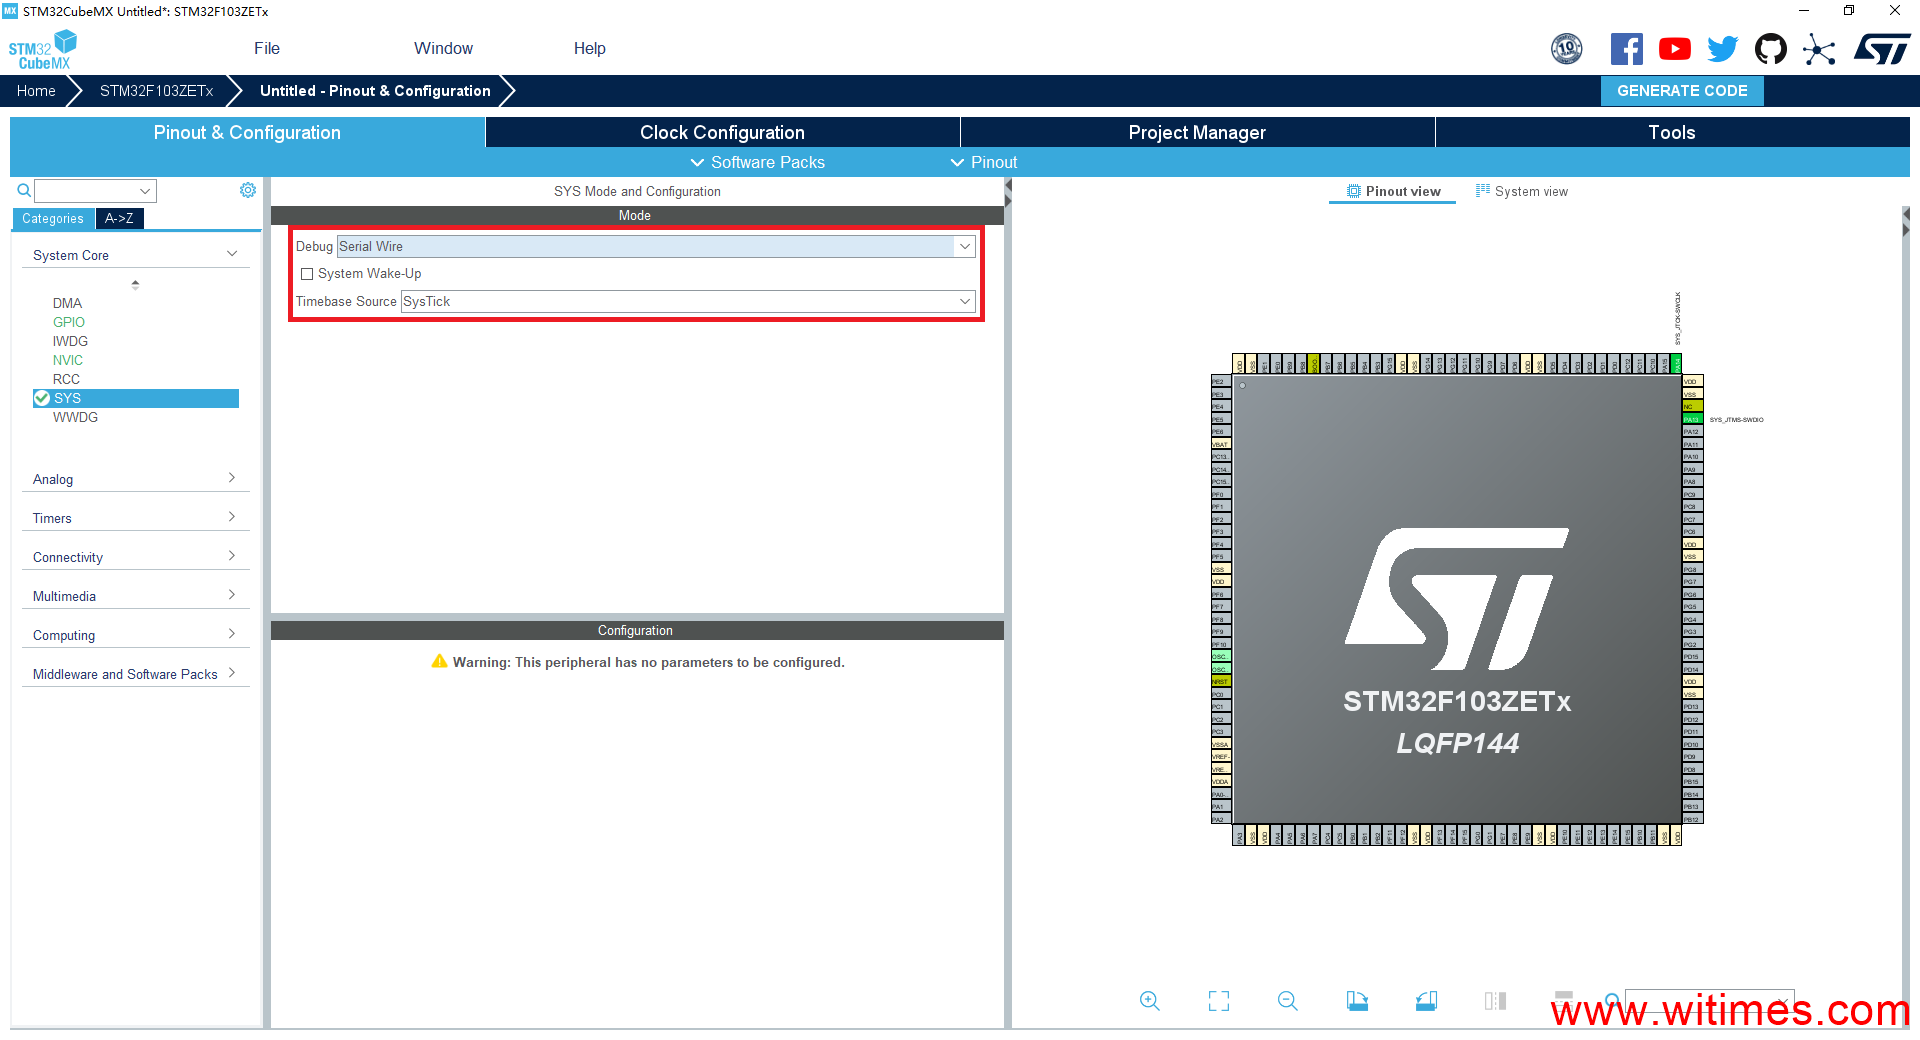Click Untitled - Pinout & Configuration breadcrumb
This screenshot has width=1920, height=1040.
375,91
